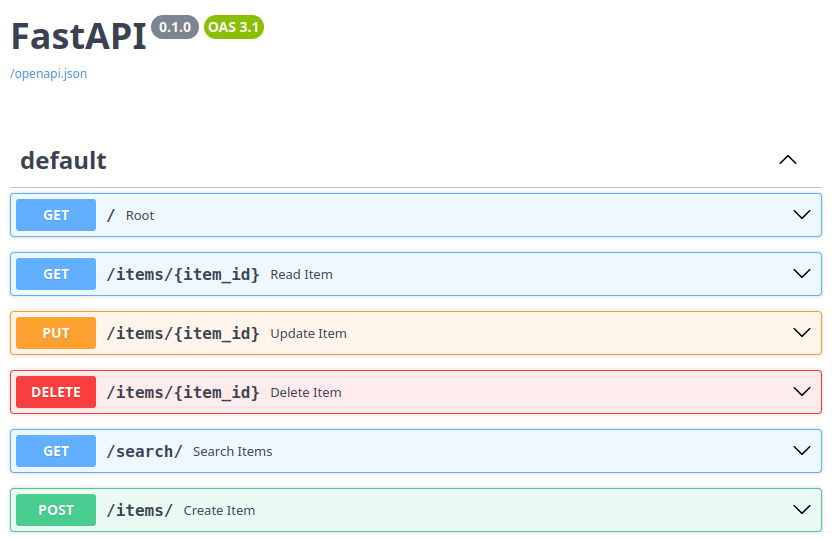This screenshot has height=538, width=834.
Task: Click the /items/{item_id} path for Update Item
Action: [x=183, y=334]
